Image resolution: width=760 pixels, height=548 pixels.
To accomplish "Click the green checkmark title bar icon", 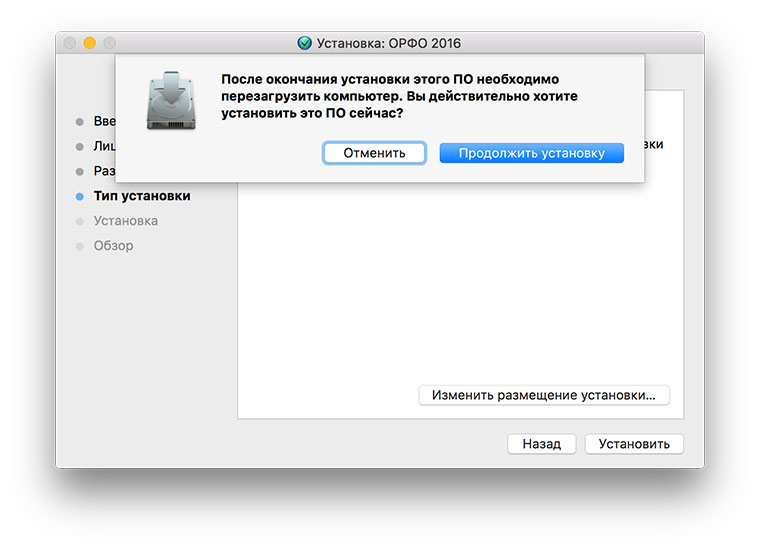I will click(304, 43).
